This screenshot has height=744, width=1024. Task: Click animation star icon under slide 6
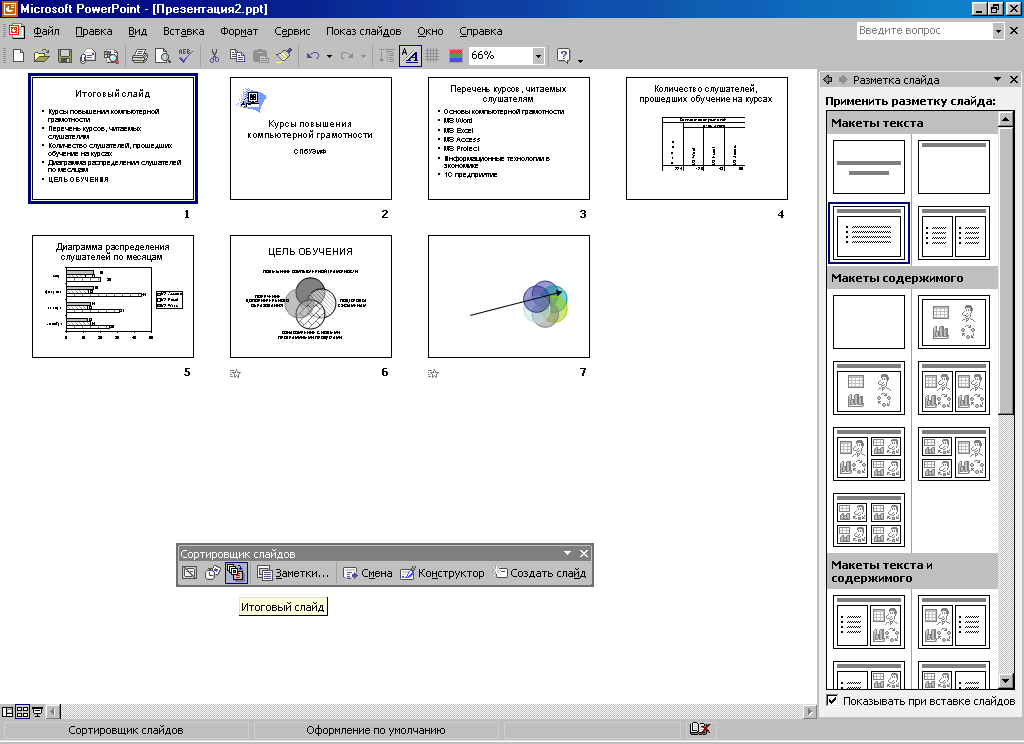236,374
